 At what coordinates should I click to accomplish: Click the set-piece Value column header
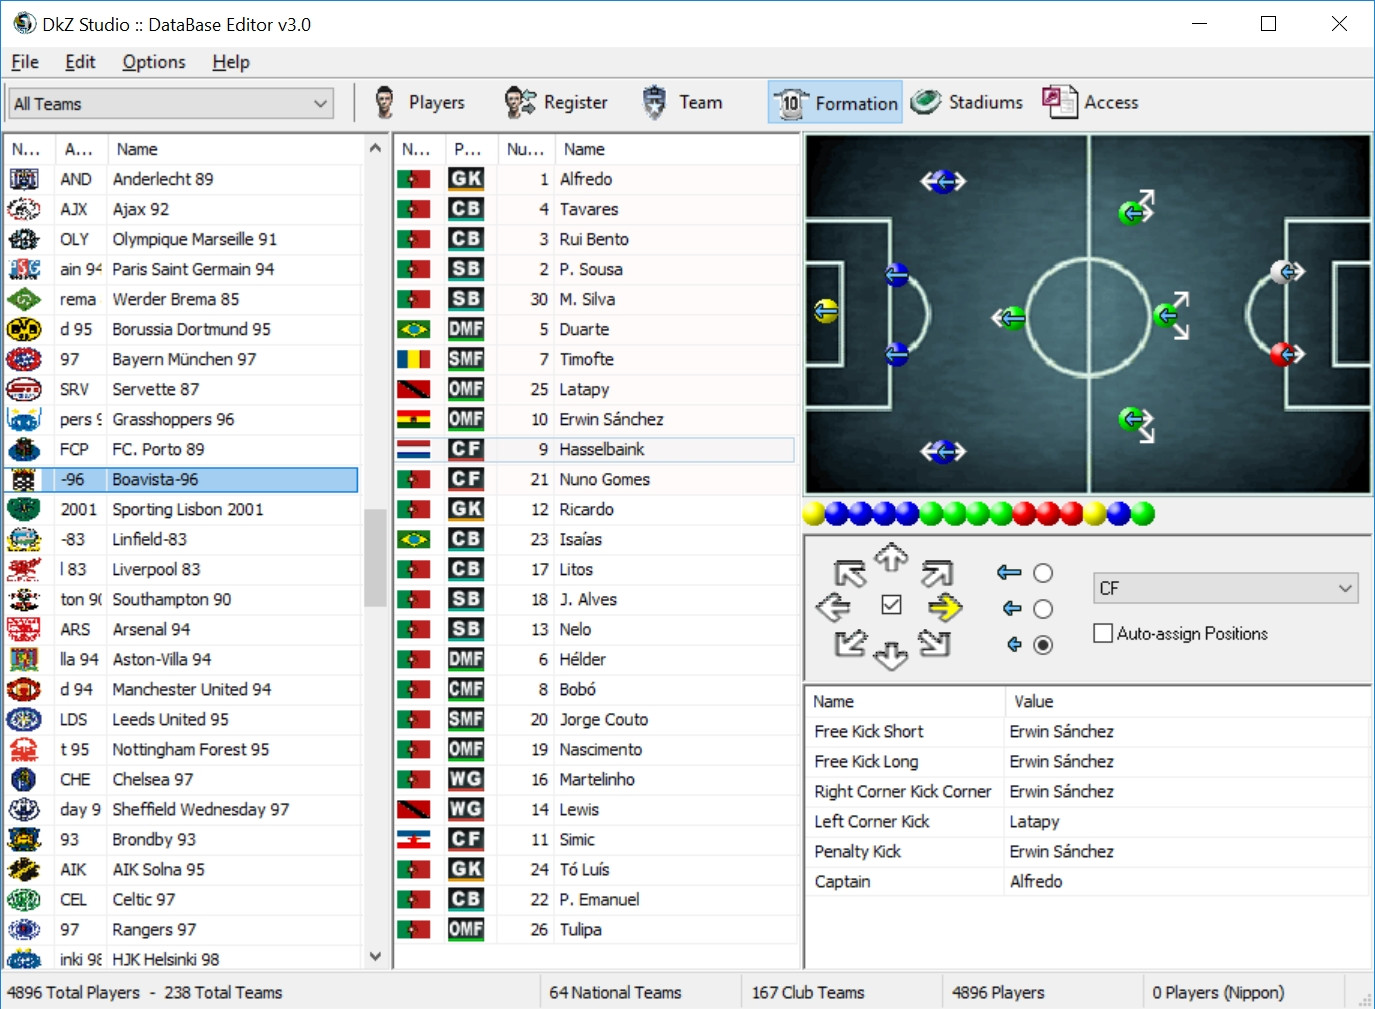pyautogui.click(x=1187, y=701)
